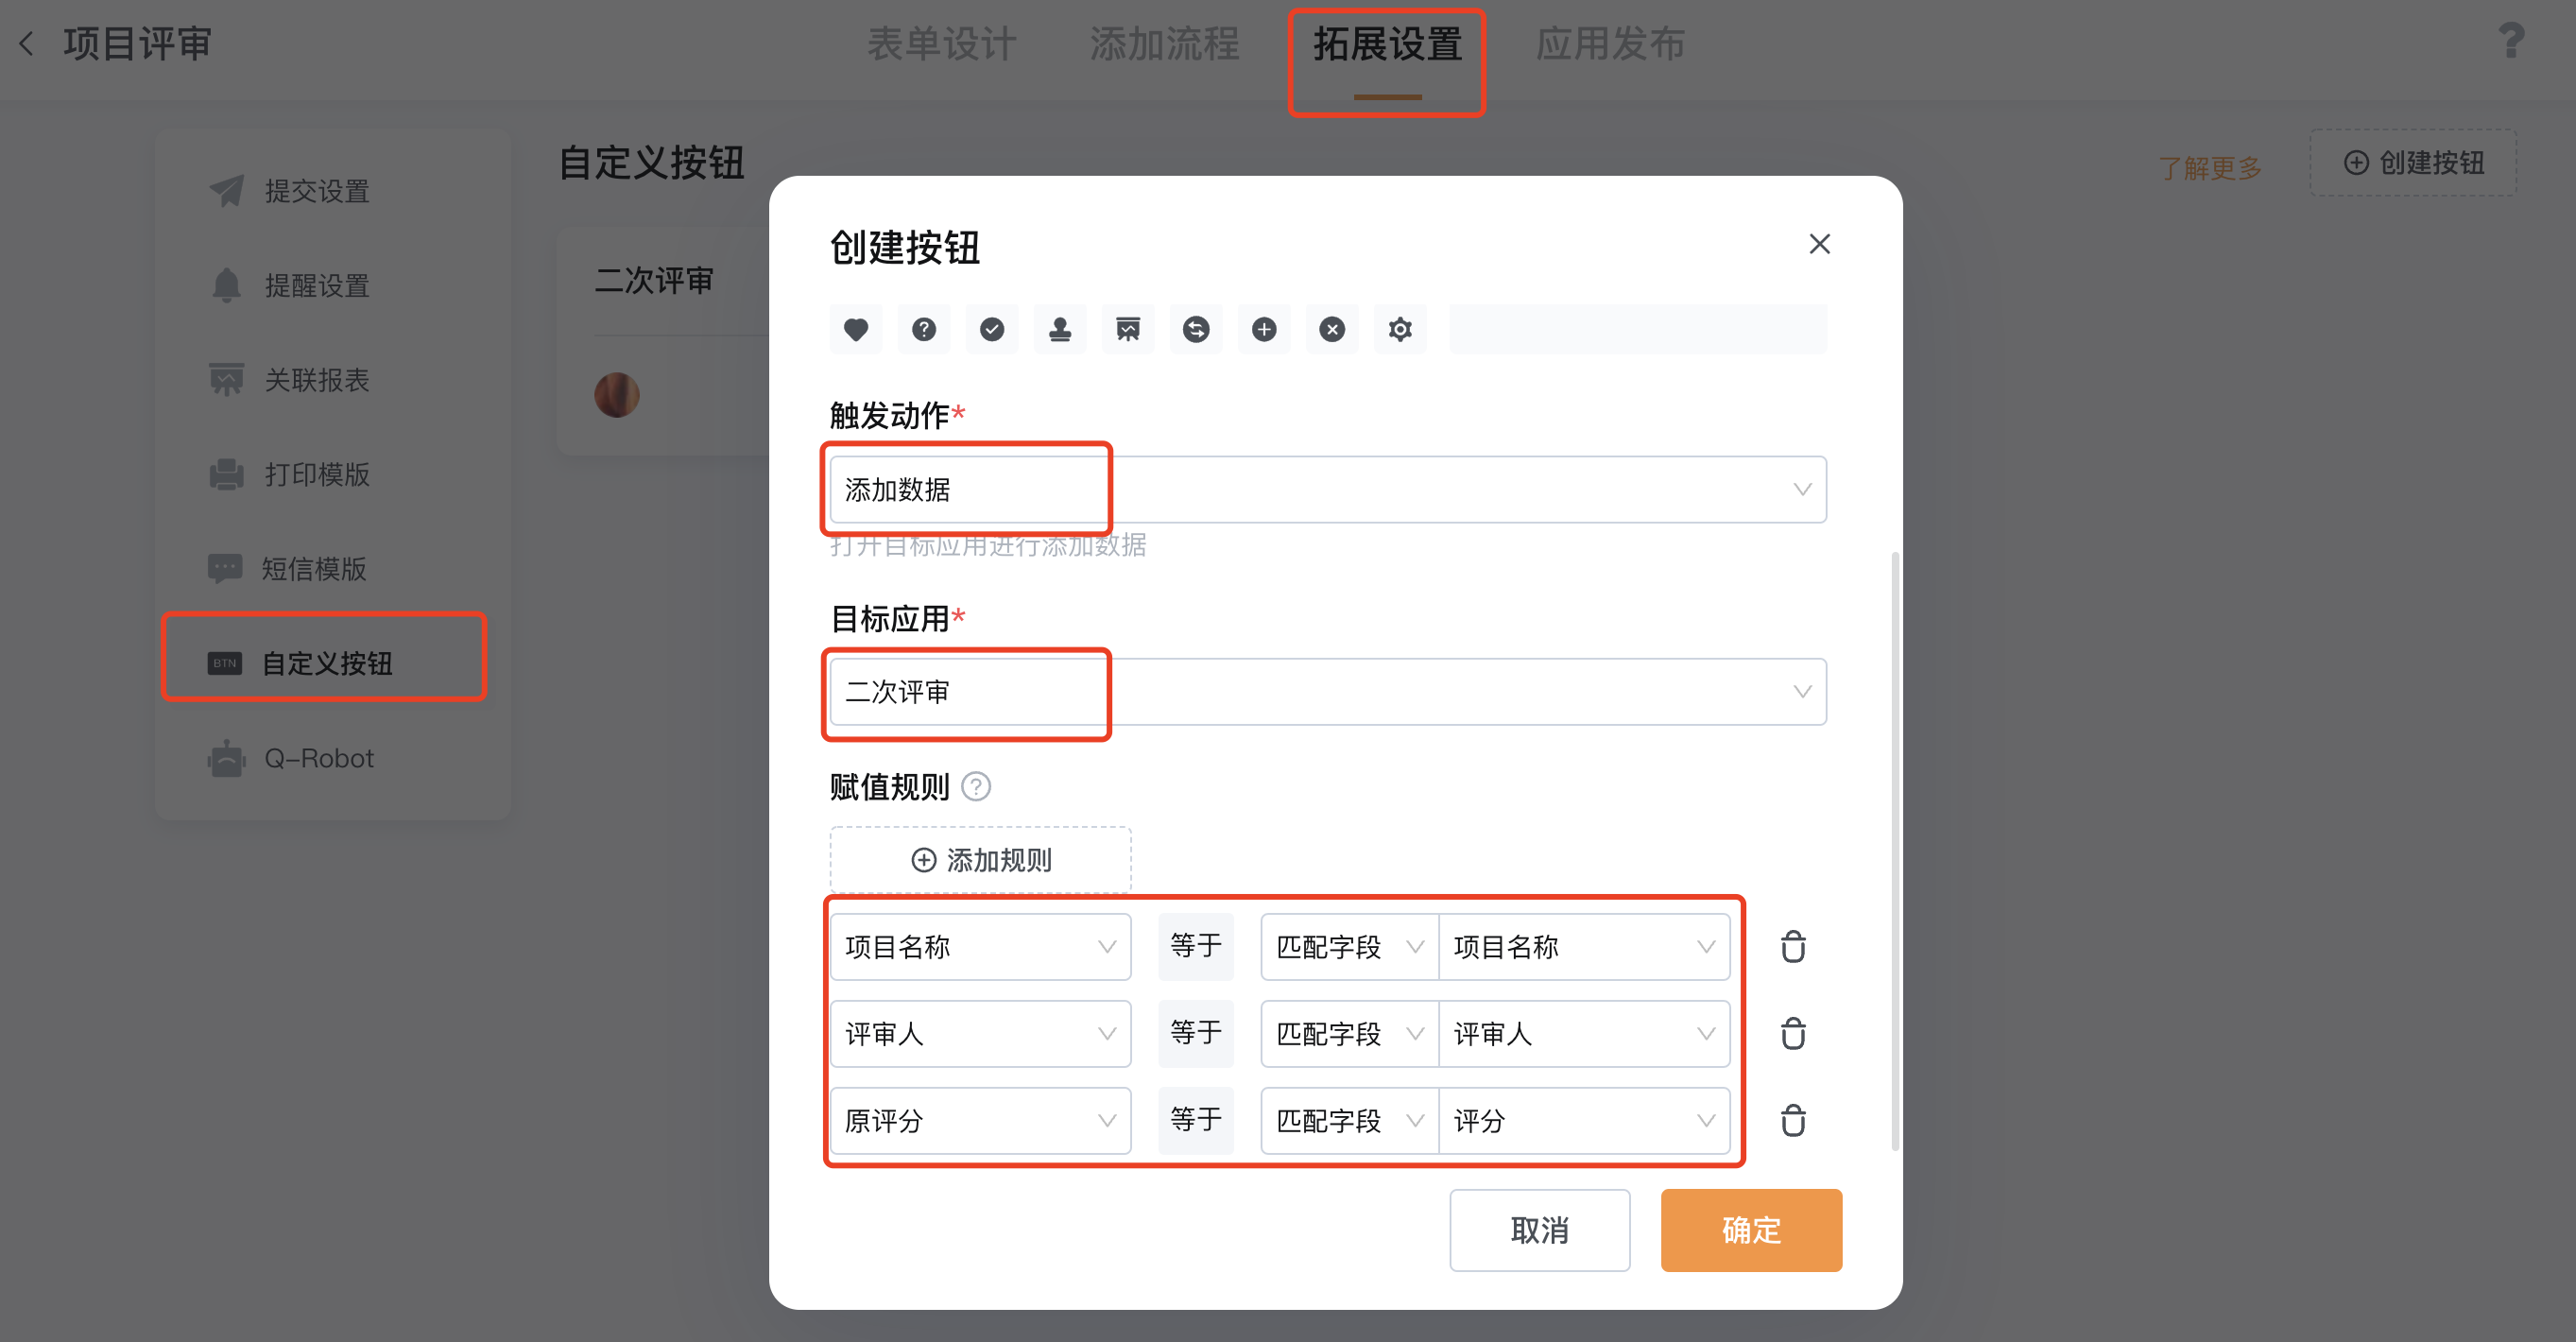Screen dimensions: 2576x1342
Task: Open the 目标应用 dropdown
Action: pos(1328,691)
